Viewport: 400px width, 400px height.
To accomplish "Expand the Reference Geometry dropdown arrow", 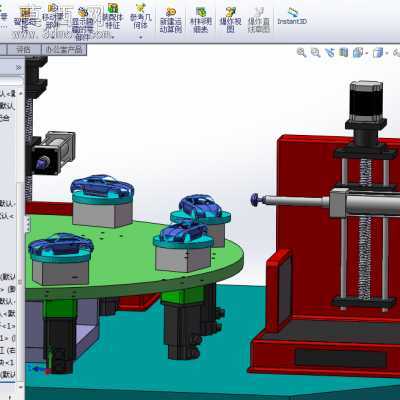I will click(x=141, y=37).
